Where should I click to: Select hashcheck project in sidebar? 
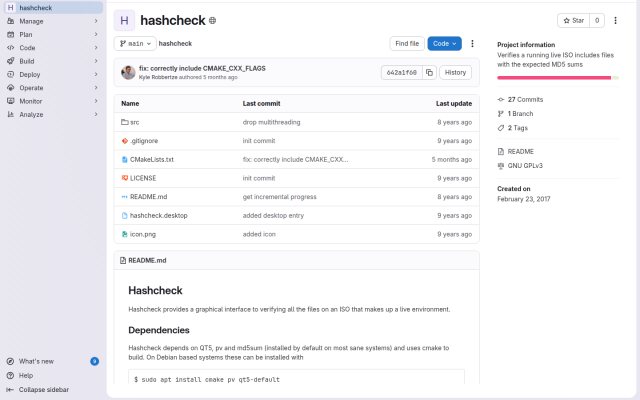coord(53,8)
